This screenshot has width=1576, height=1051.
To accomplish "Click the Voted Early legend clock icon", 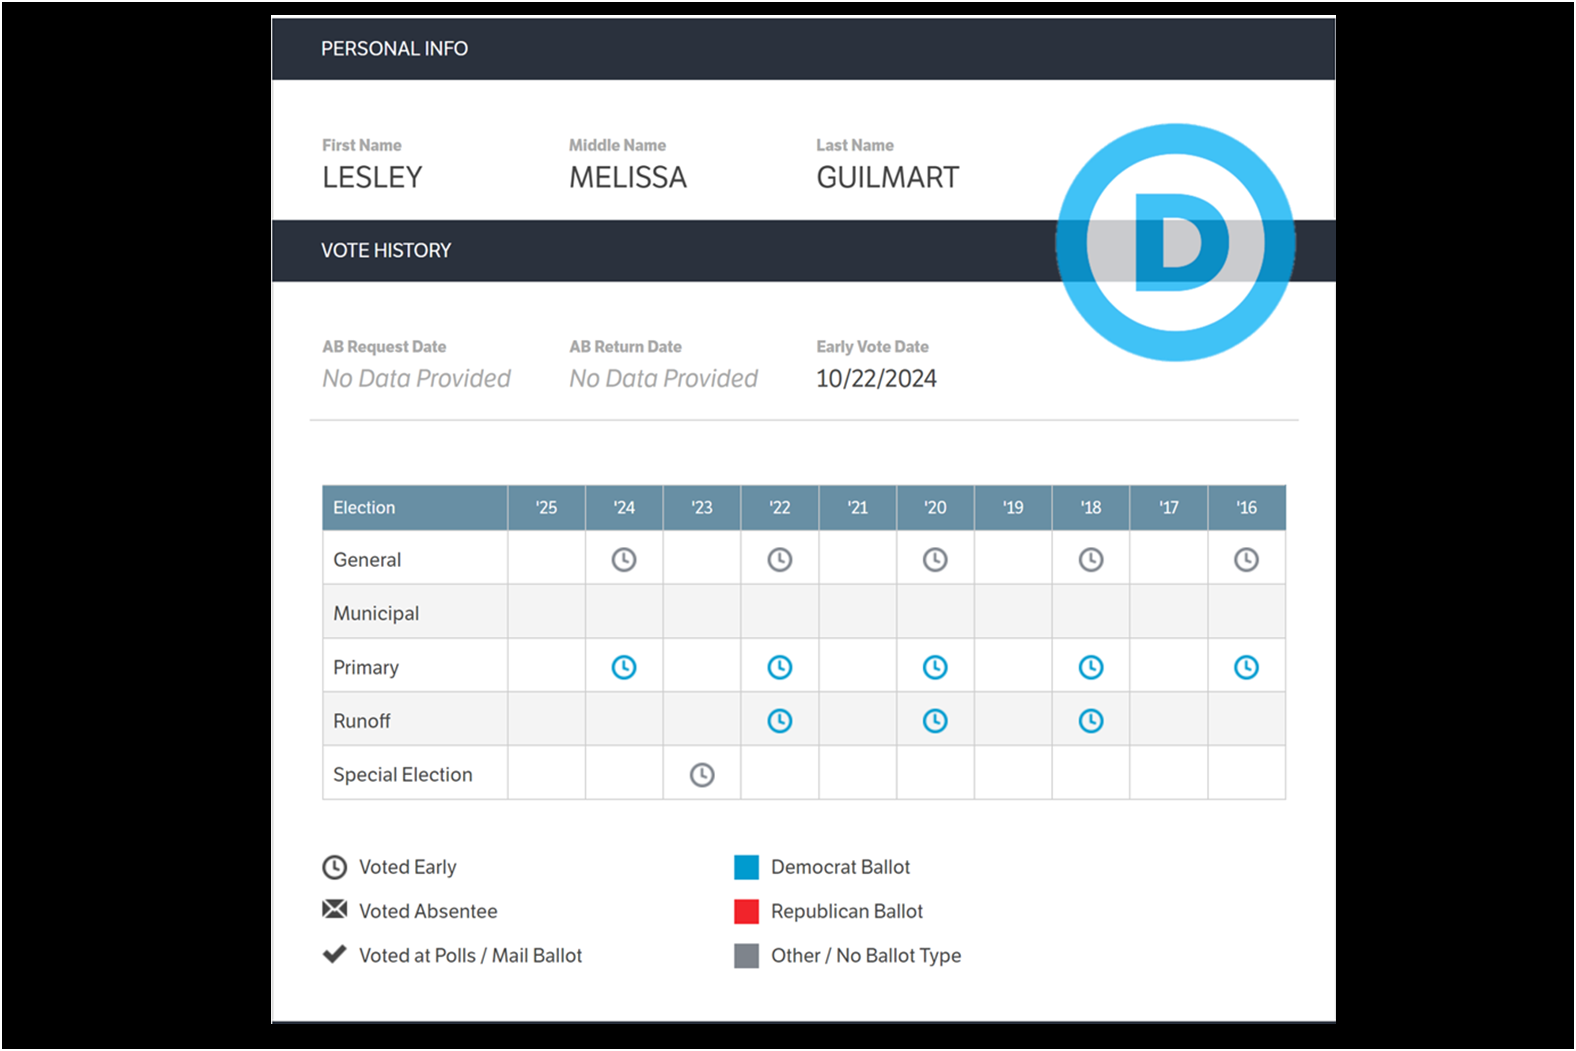I will pyautogui.click(x=334, y=867).
